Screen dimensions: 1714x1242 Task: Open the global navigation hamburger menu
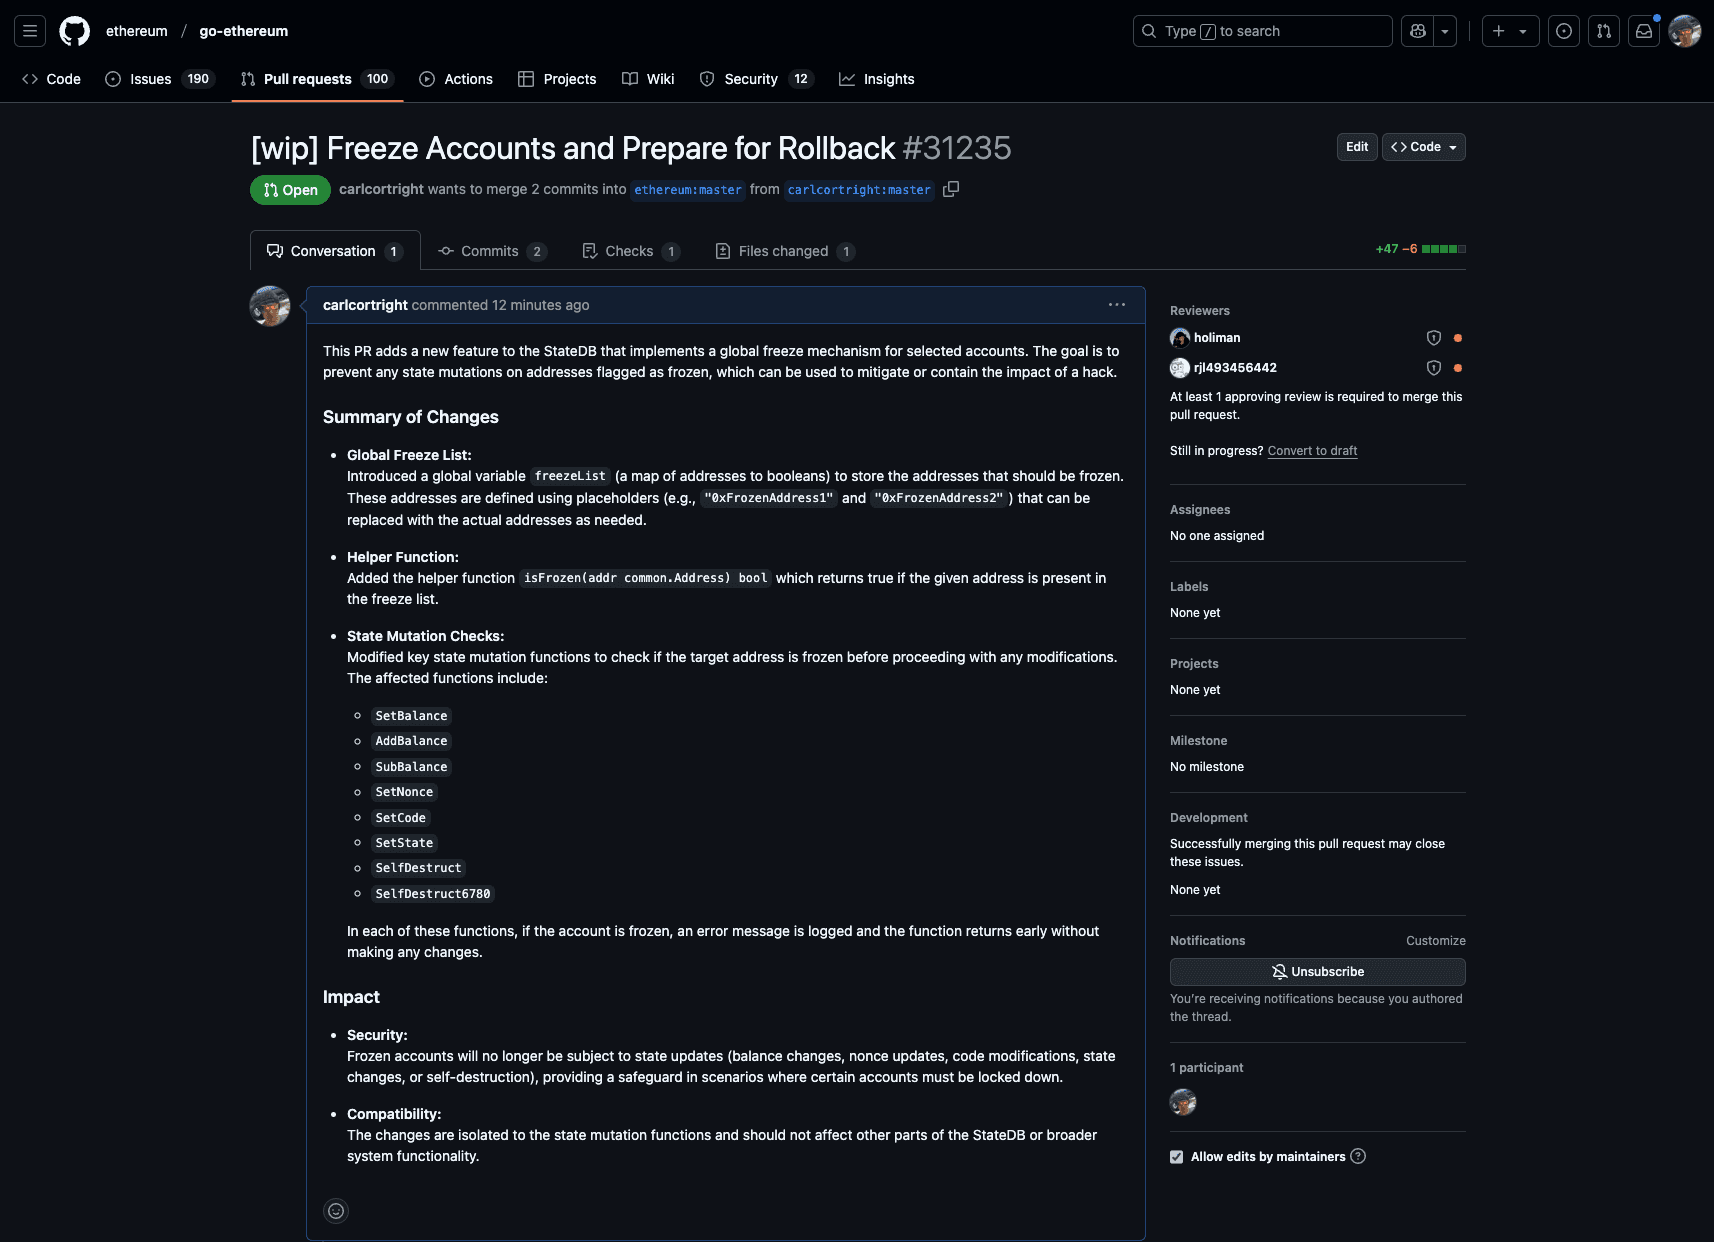tap(29, 30)
